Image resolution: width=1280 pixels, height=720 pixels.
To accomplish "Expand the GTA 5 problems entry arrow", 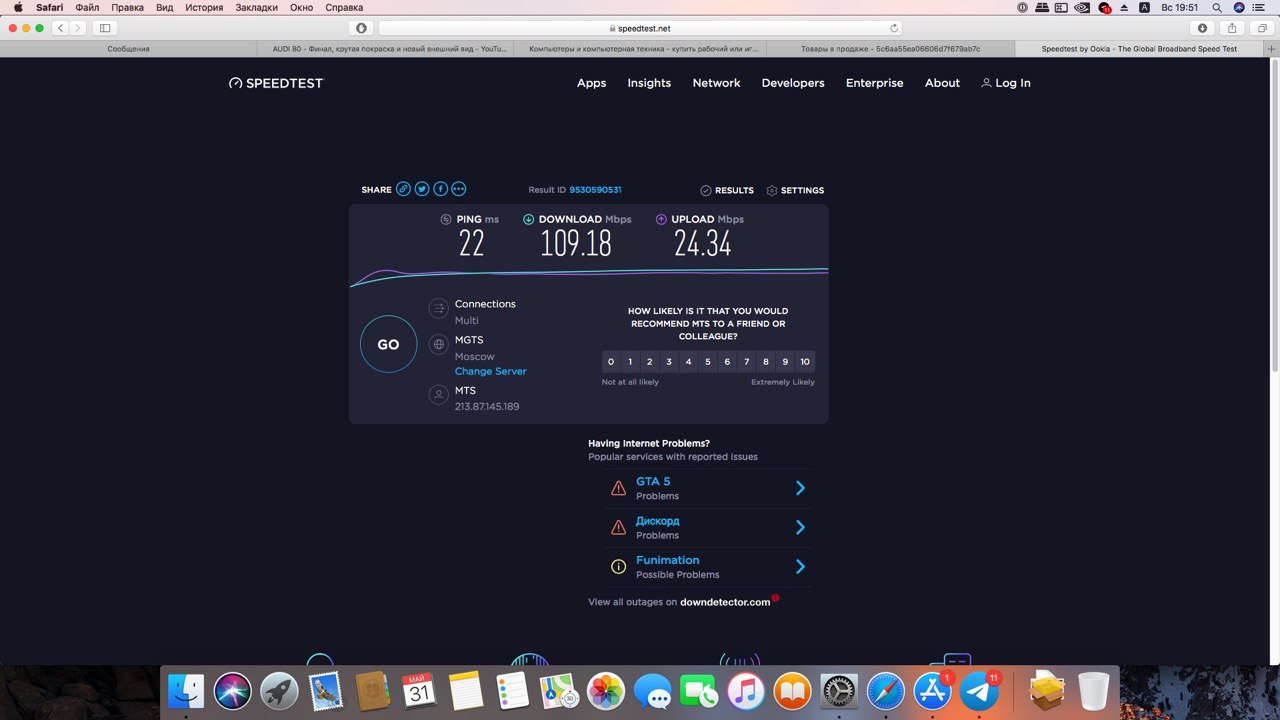I will coord(800,488).
